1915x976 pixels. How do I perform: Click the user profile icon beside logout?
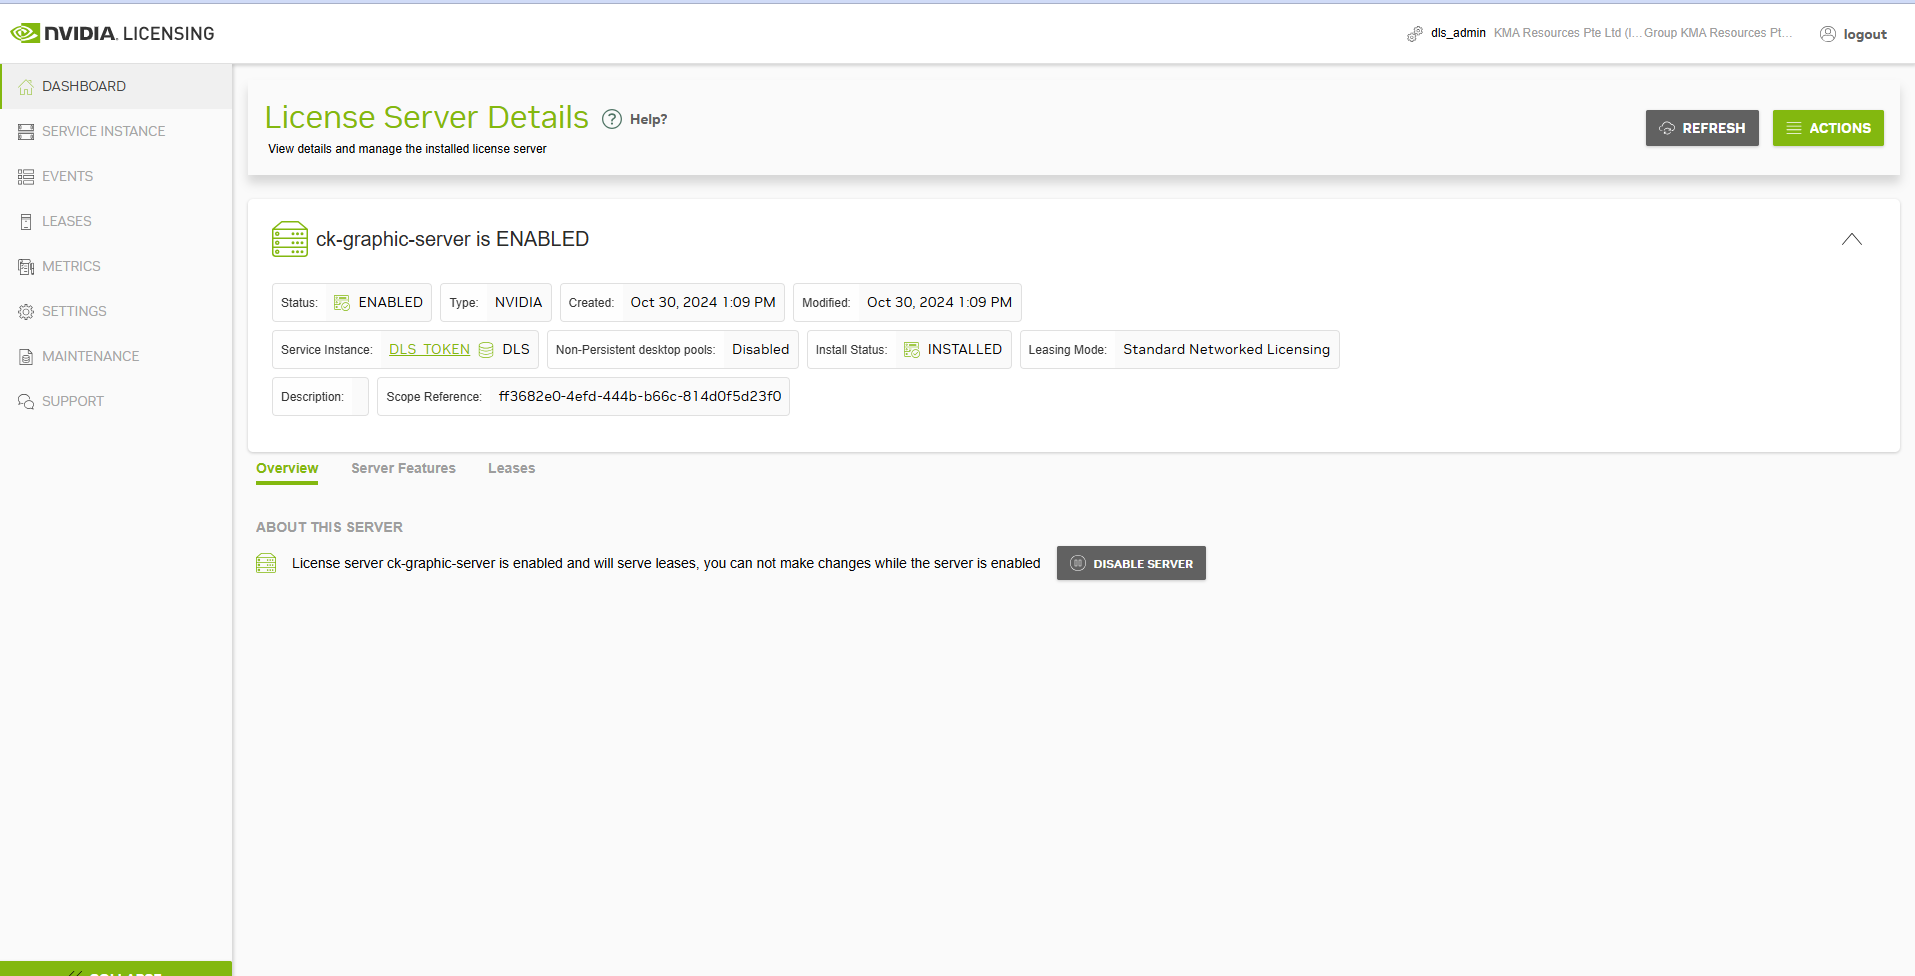(1828, 34)
